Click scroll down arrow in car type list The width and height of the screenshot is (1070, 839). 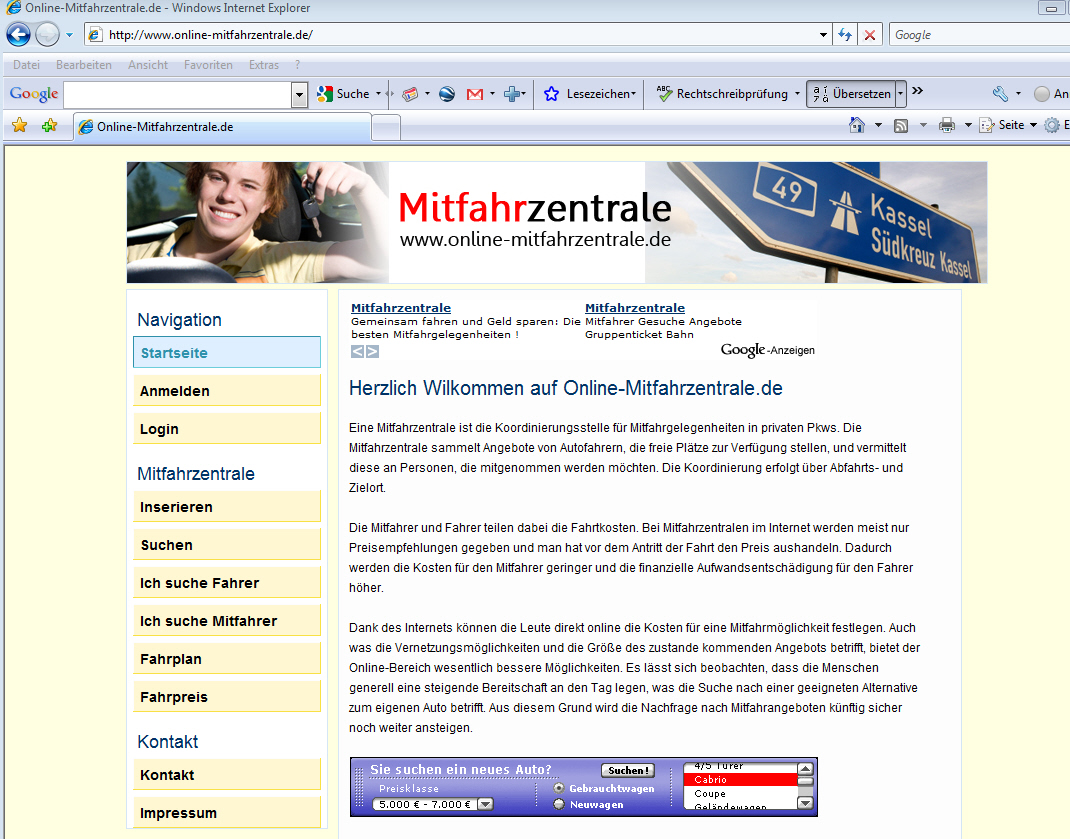[x=805, y=803]
